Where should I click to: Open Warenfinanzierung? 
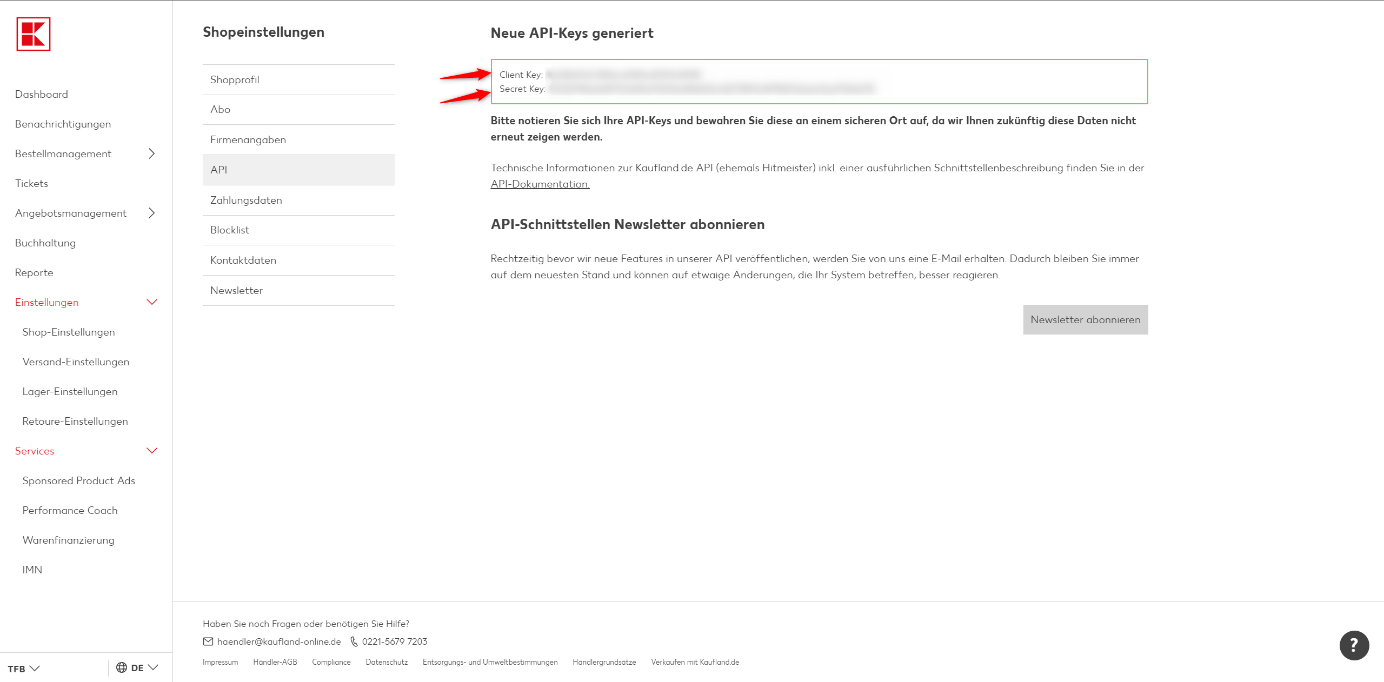68,540
